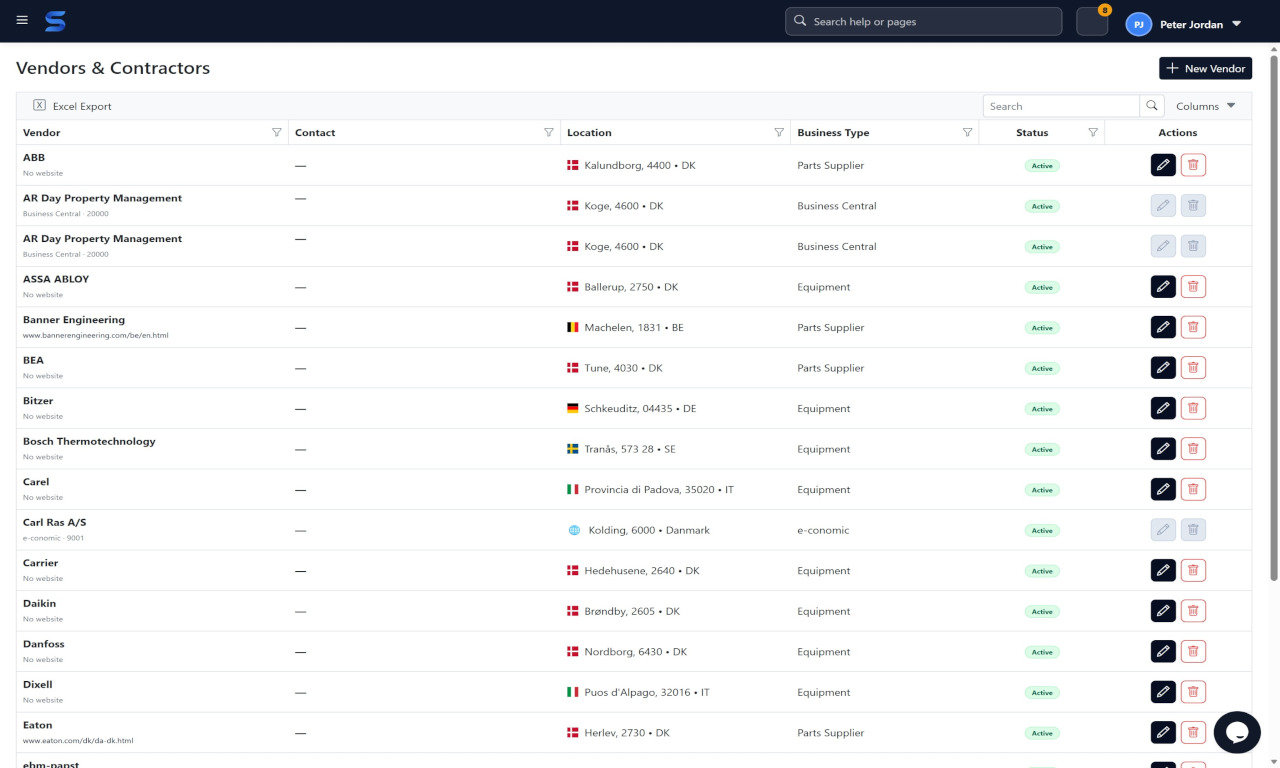
Task: Edit the ASSA ABLOY vendor
Action: pos(1163,287)
